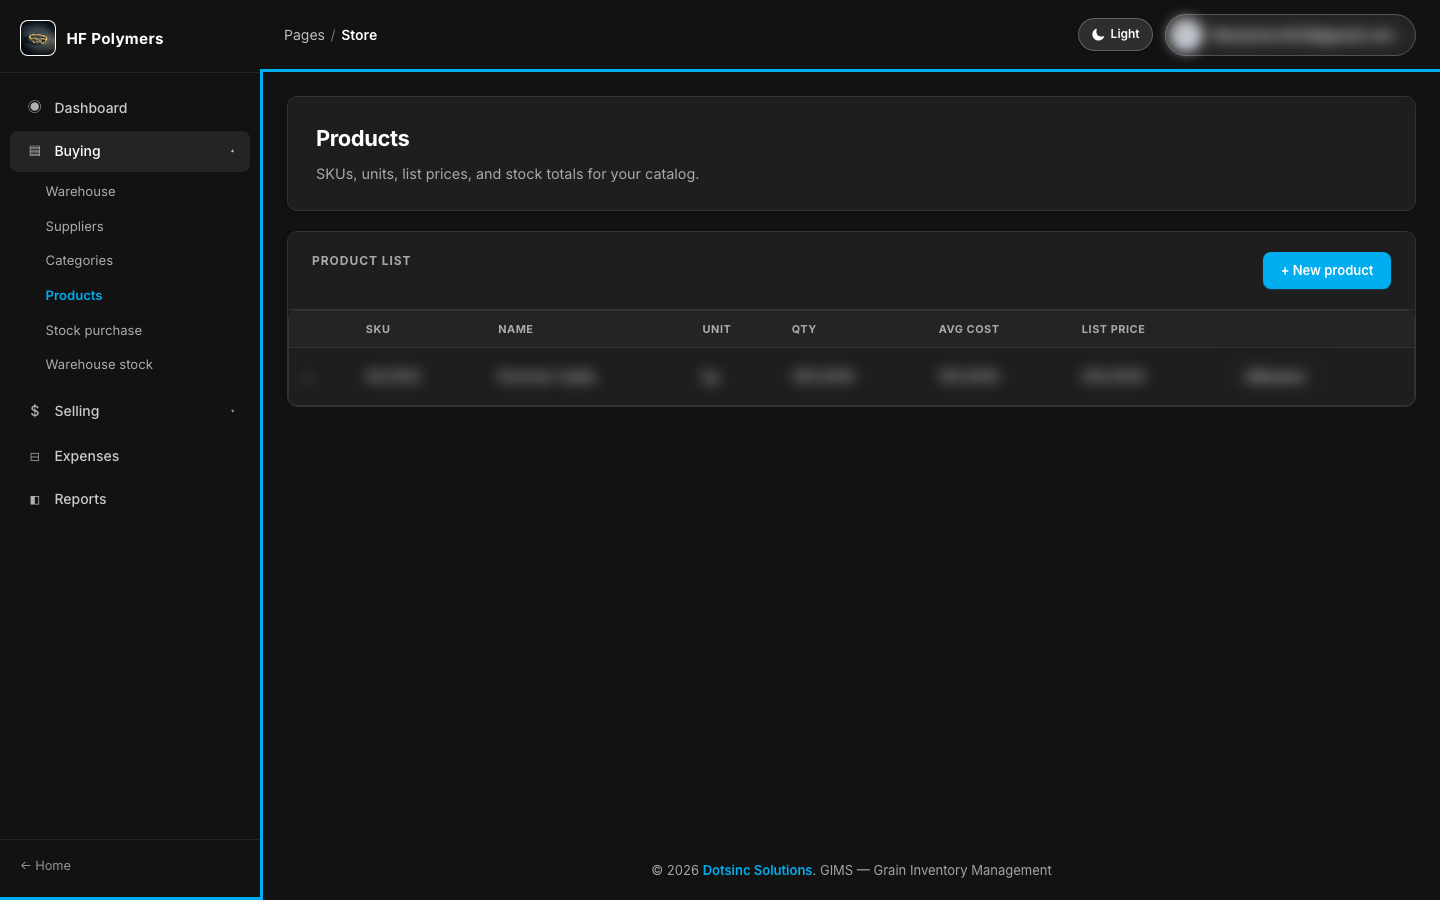
Task: Click the Home back link
Action: 45,865
